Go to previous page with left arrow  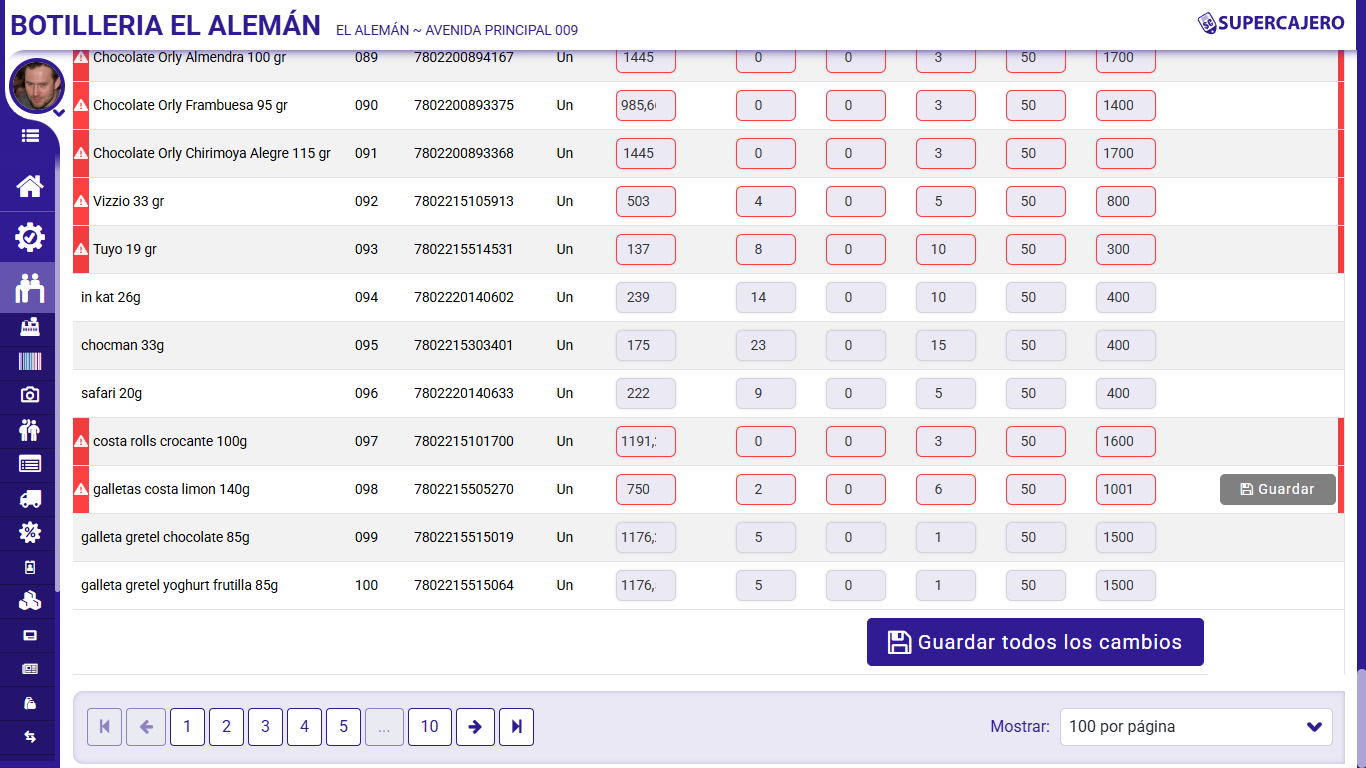[146, 727]
